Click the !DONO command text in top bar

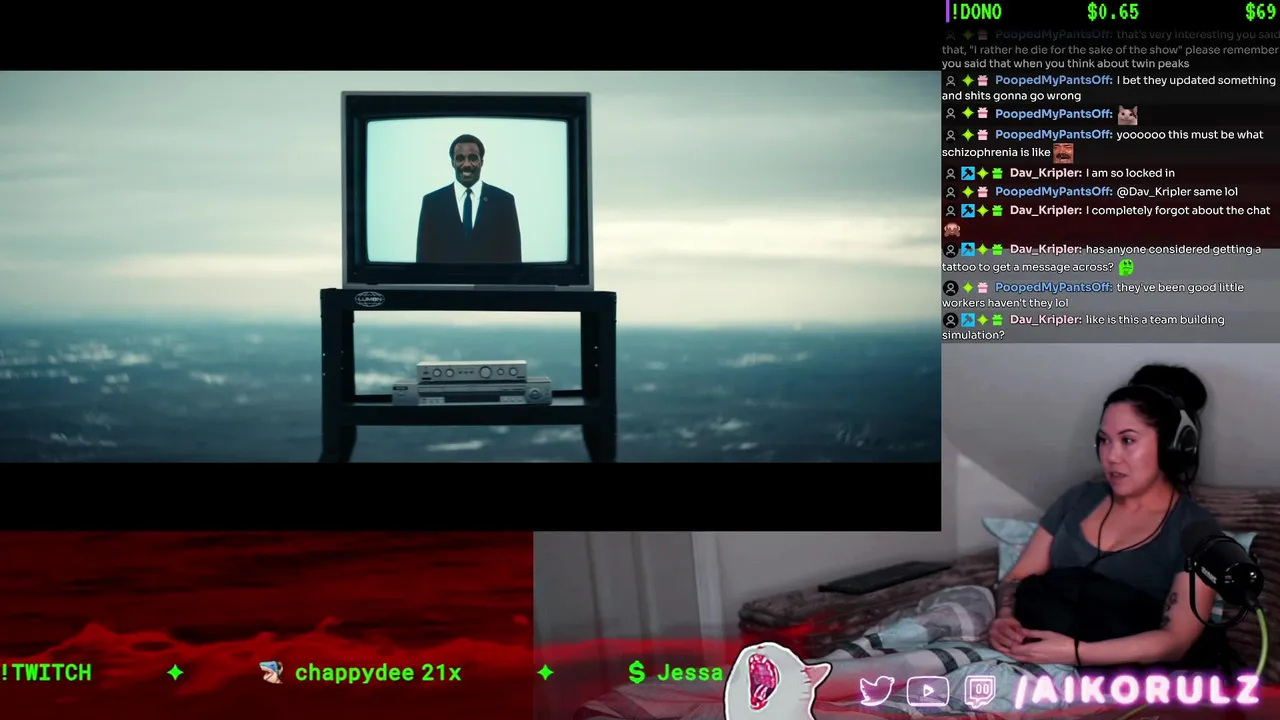(x=975, y=12)
